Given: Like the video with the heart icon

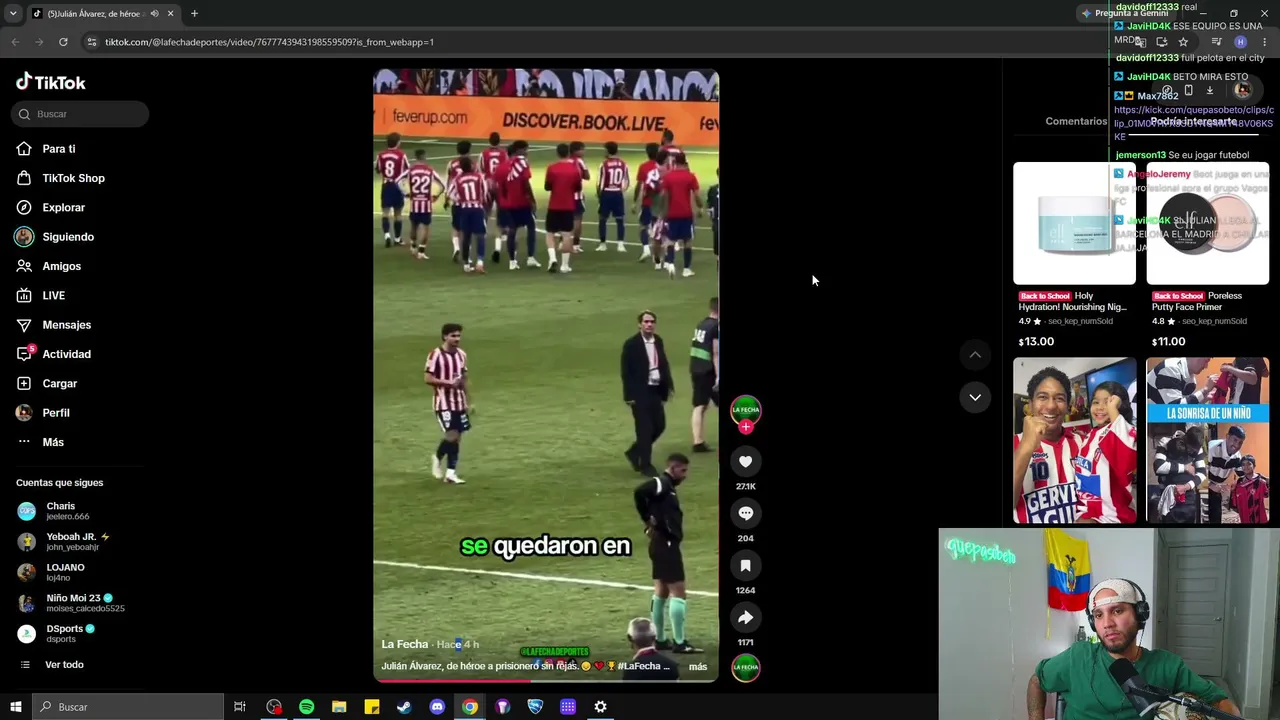Looking at the screenshot, I should 745,461.
